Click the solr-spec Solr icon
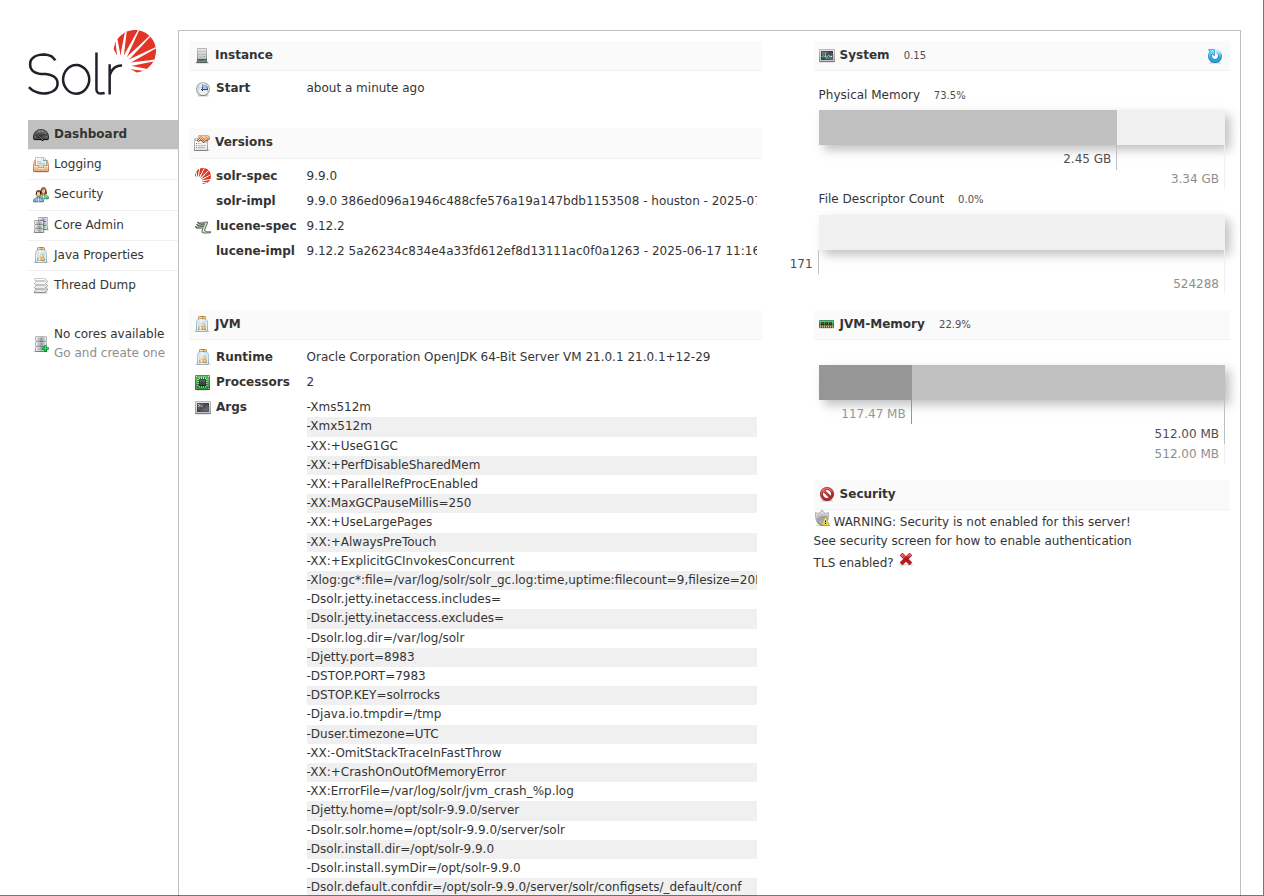The image size is (1264, 896). pos(203,176)
